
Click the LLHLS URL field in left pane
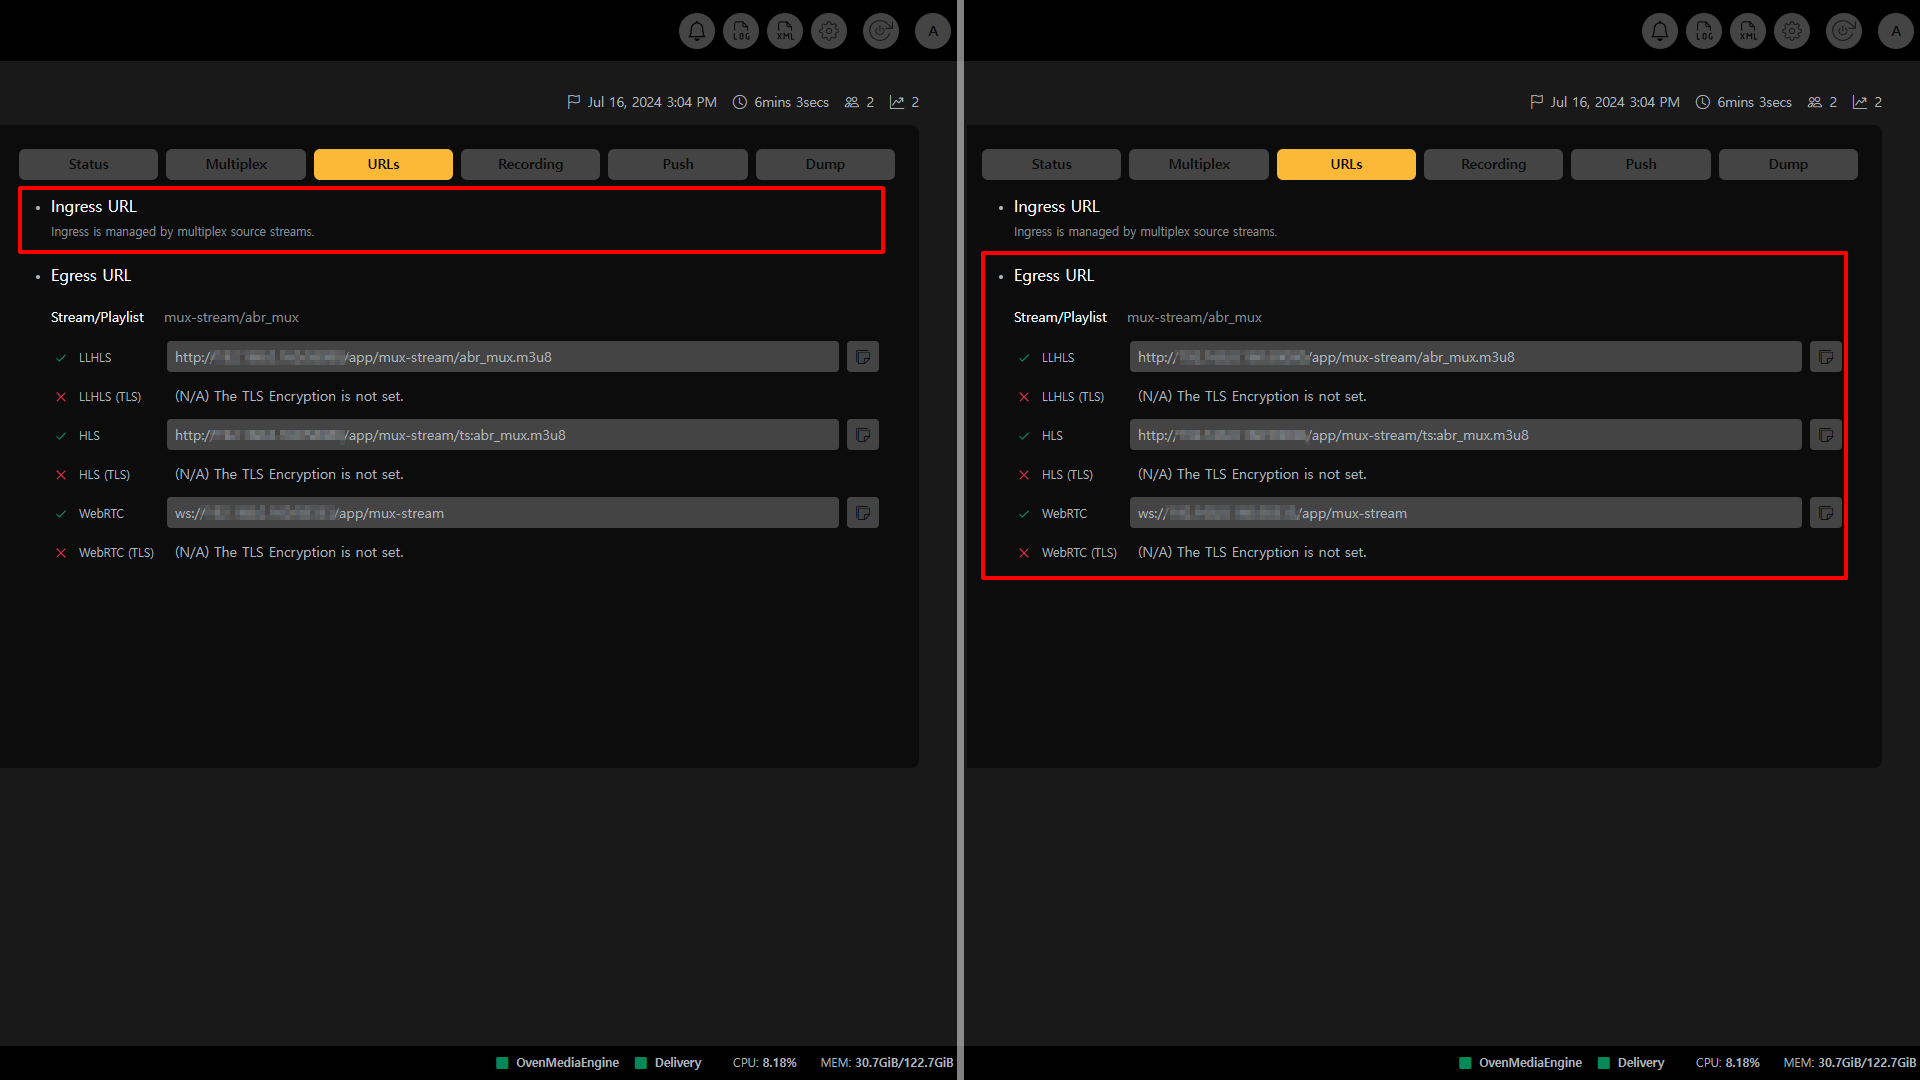click(x=502, y=357)
